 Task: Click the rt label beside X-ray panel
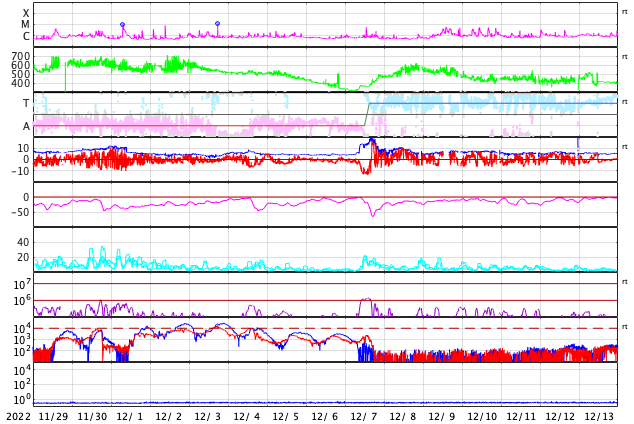(625, 12)
